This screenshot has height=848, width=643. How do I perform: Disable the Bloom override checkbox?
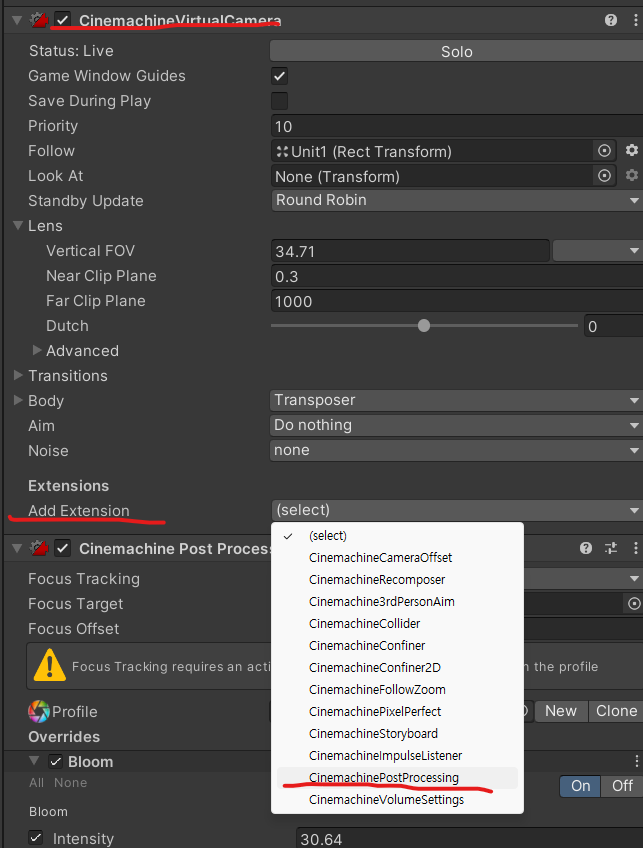pos(56,762)
